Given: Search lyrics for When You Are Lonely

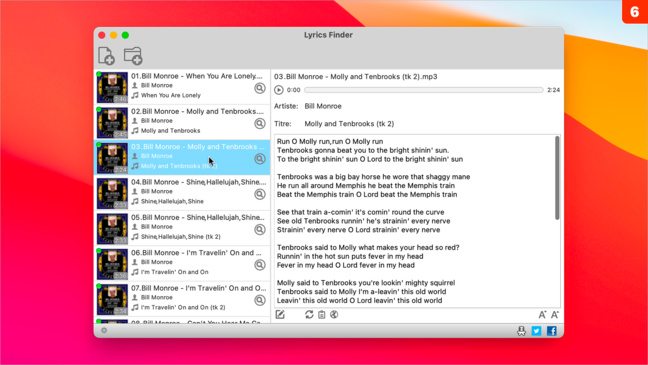Looking at the screenshot, I should coord(260,88).
